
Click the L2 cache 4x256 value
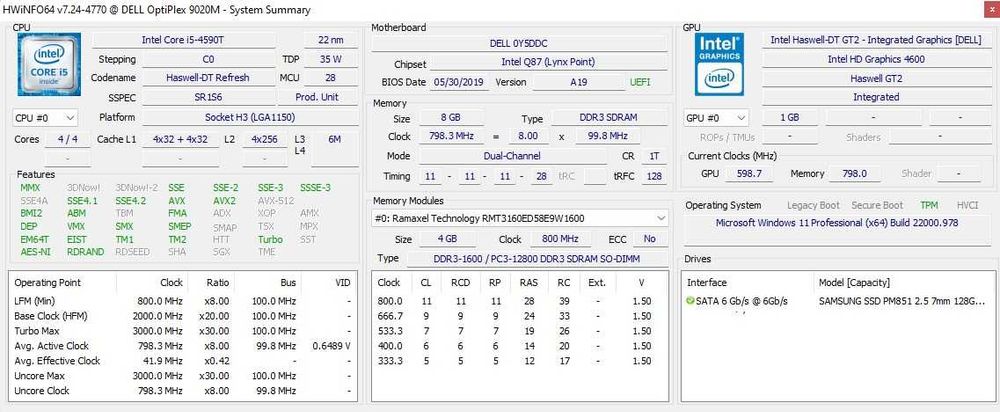click(265, 139)
